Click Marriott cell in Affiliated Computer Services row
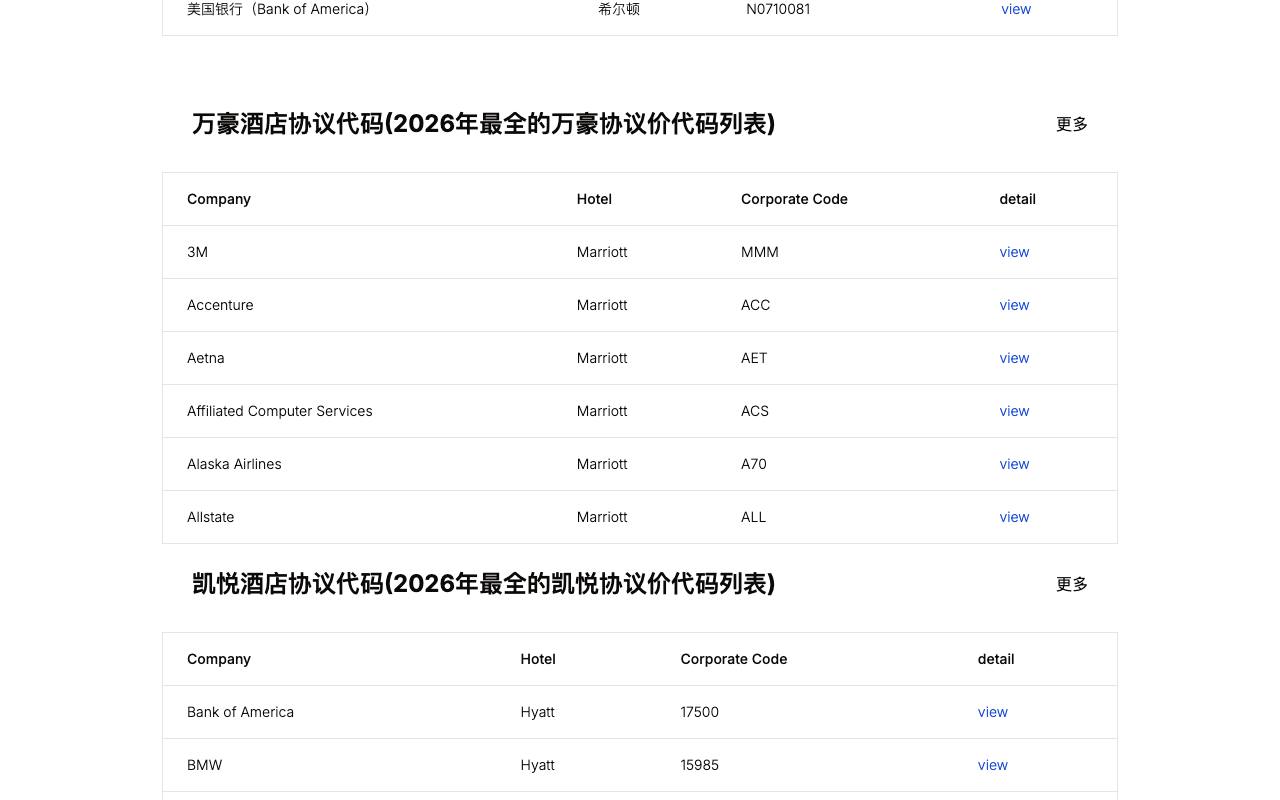The height and width of the screenshot is (800, 1280). click(x=602, y=411)
